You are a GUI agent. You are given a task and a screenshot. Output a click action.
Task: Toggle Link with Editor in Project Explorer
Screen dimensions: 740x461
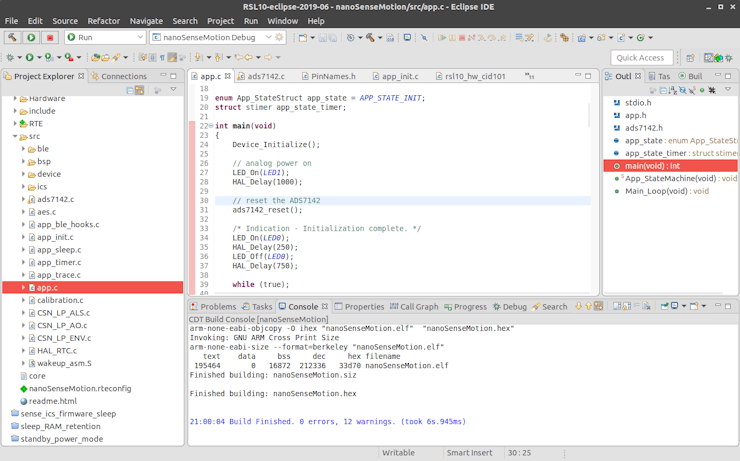(141, 90)
